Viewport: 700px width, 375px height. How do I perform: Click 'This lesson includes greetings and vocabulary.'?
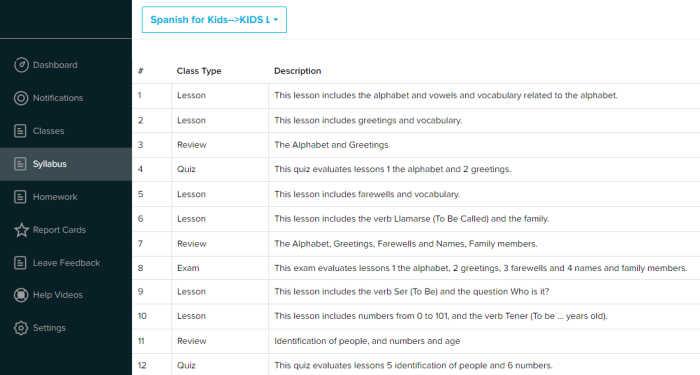point(368,121)
